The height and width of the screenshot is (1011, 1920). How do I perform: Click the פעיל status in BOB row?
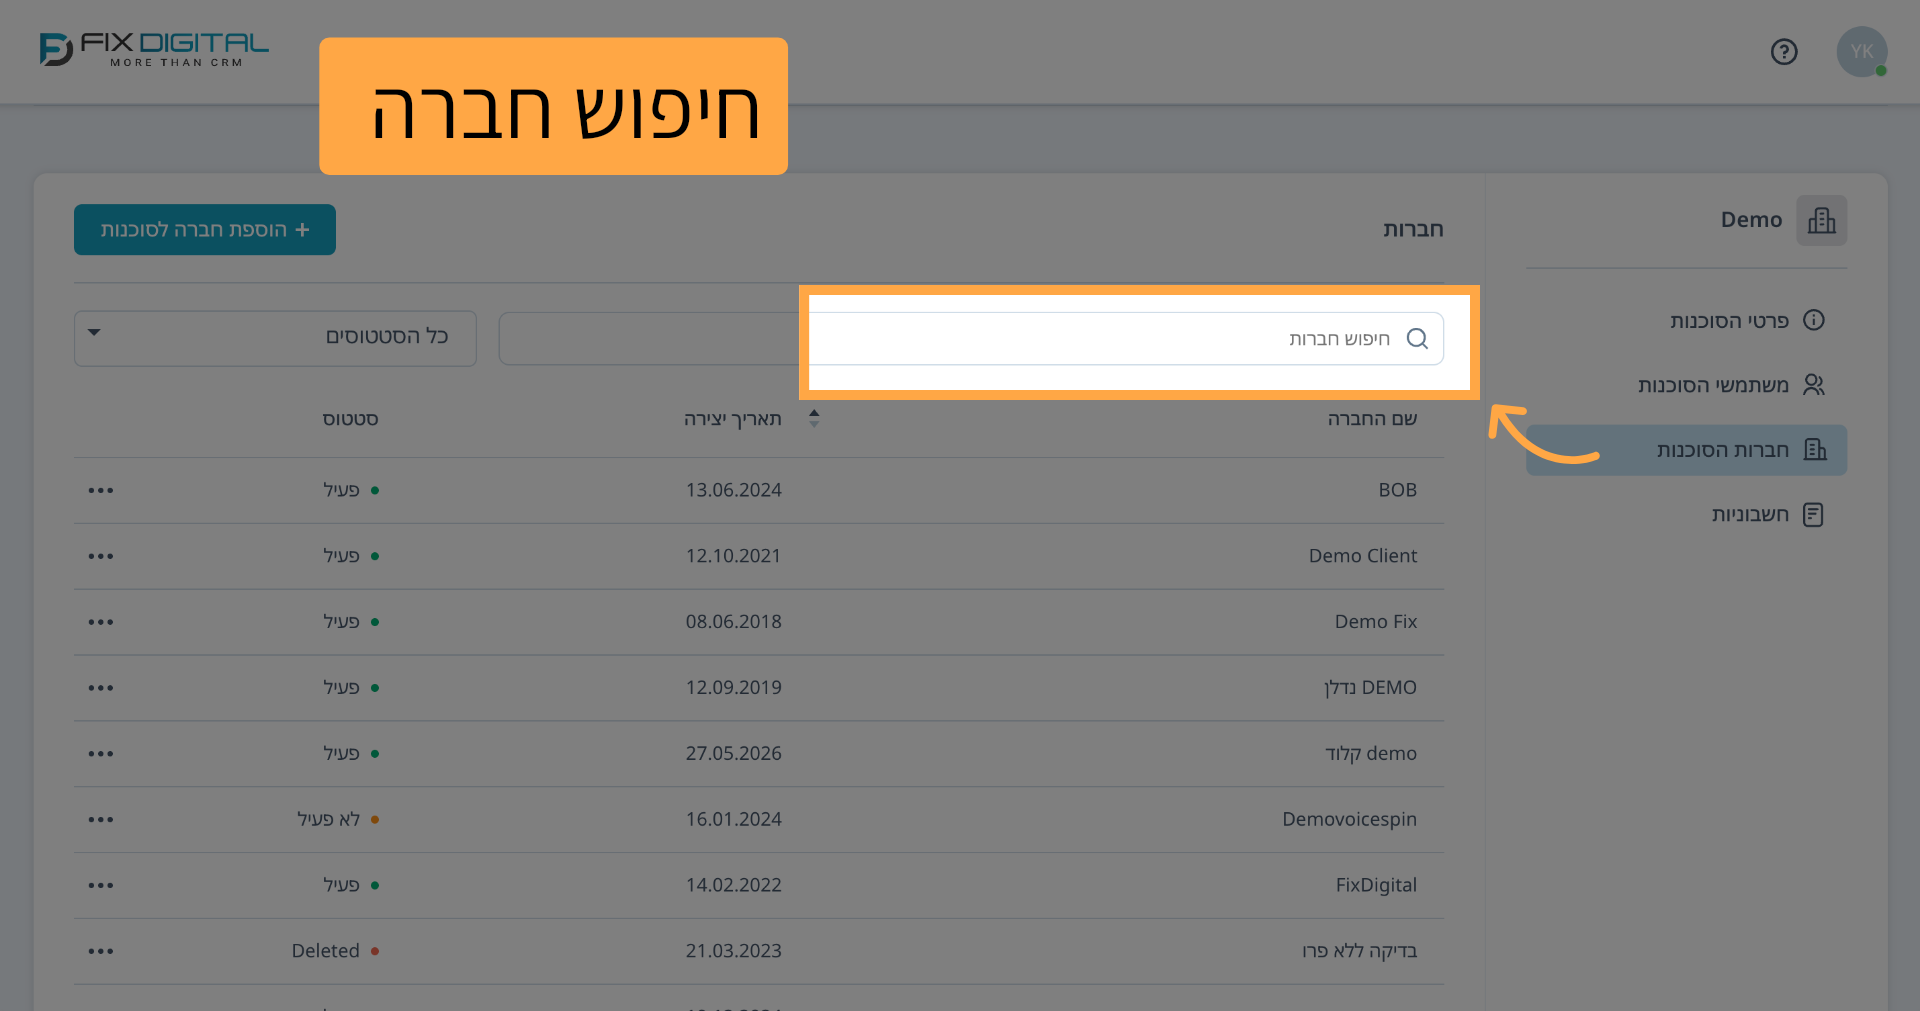(341, 490)
